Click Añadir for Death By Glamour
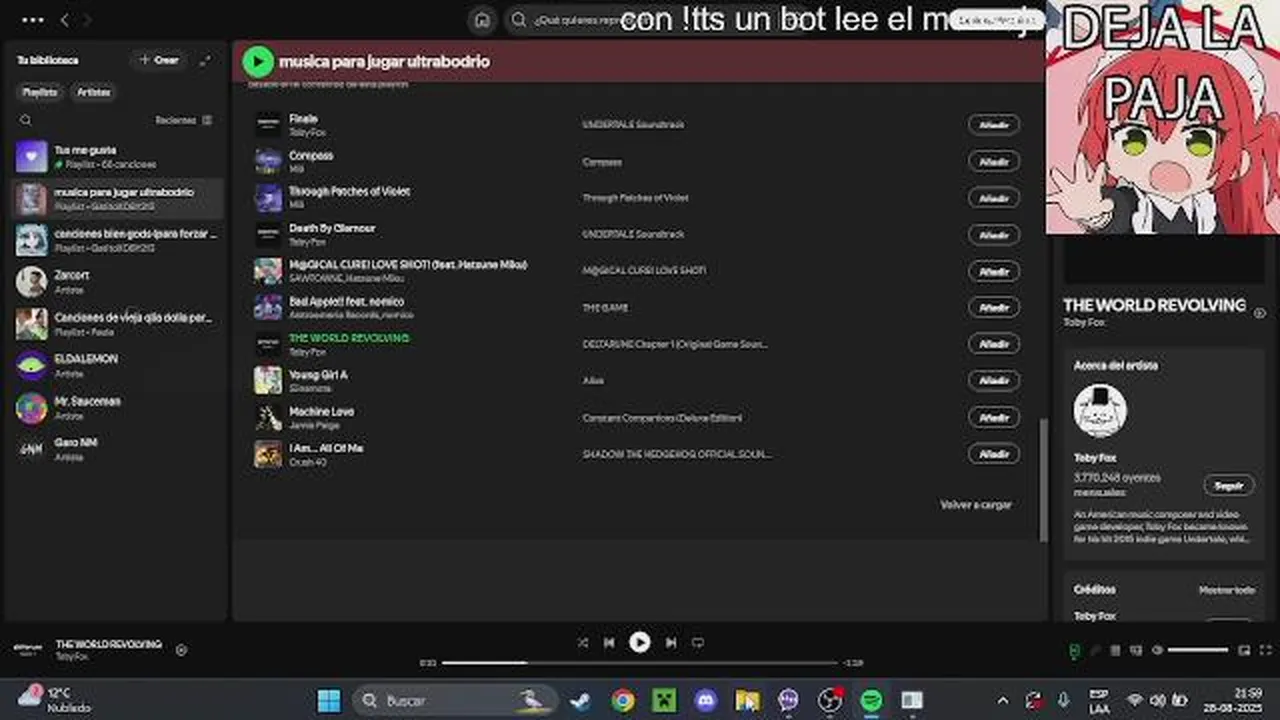 994,234
